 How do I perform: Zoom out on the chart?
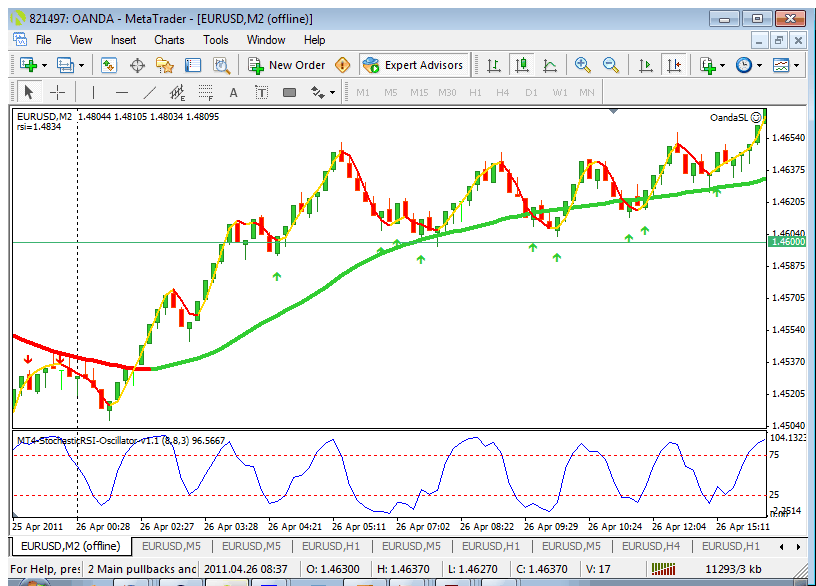610,65
